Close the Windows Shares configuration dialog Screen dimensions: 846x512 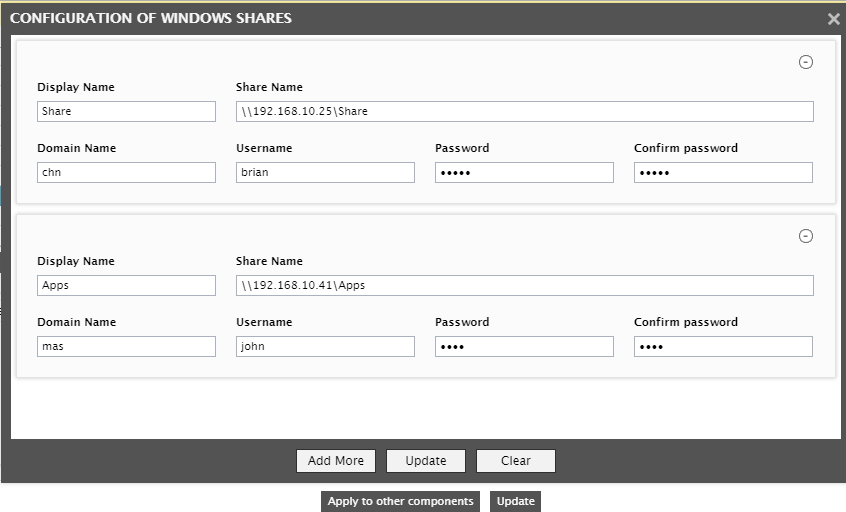834,19
